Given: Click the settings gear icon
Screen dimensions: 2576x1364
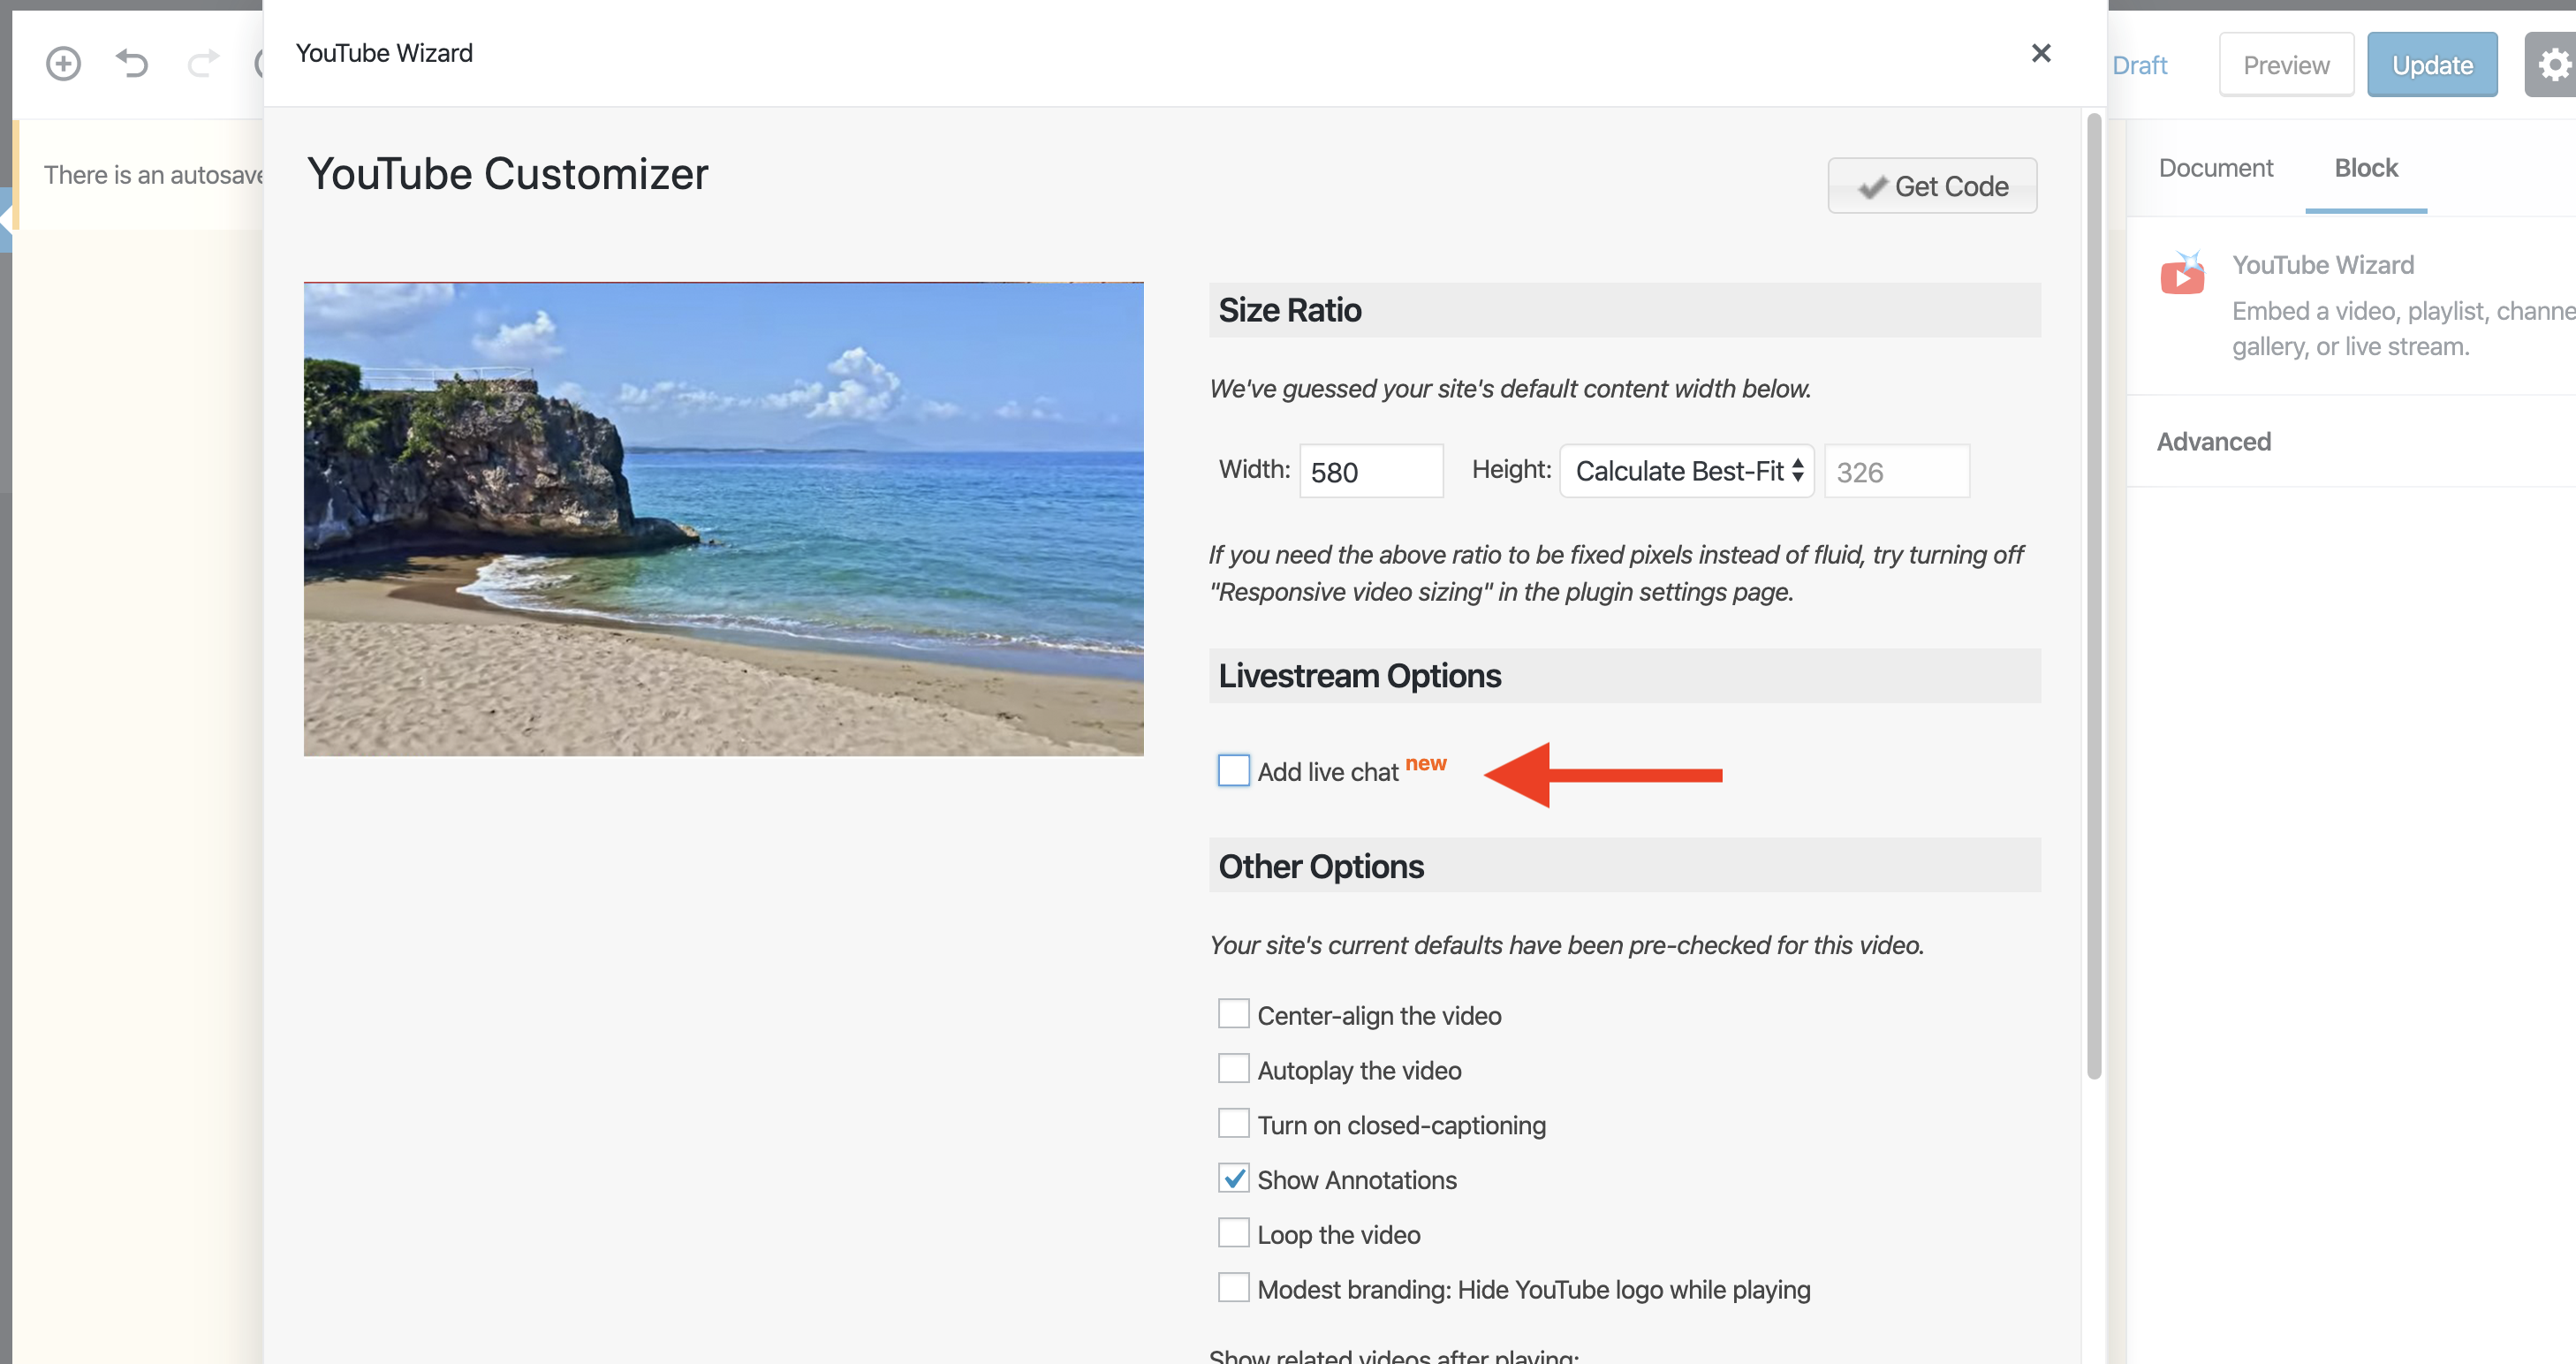Looking at the screenshot, I should [2554, 63].
